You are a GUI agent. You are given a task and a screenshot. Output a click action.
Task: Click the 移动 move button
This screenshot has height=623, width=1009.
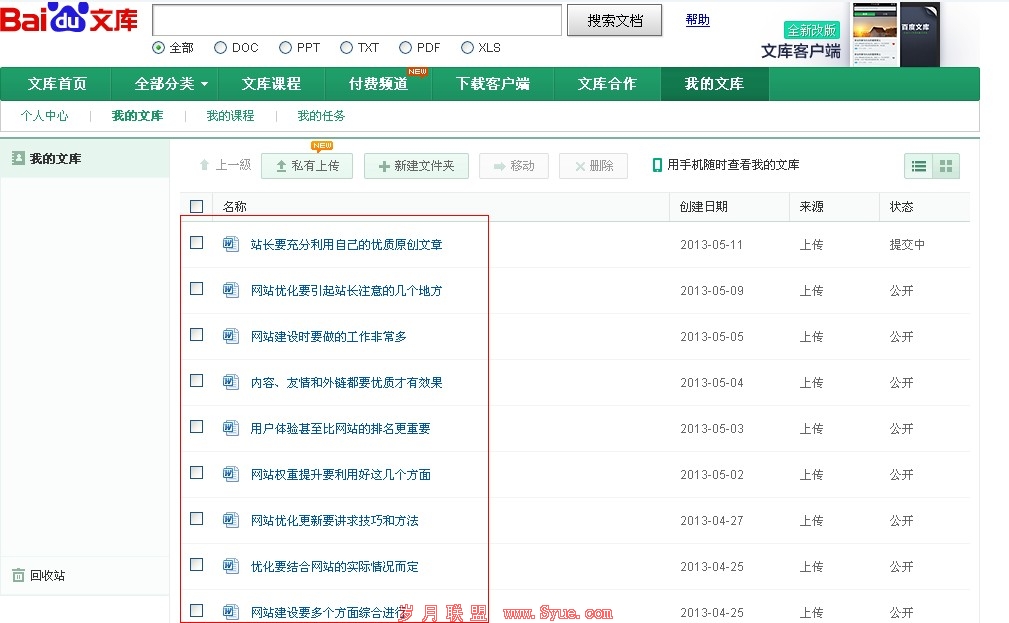(514, 166)
